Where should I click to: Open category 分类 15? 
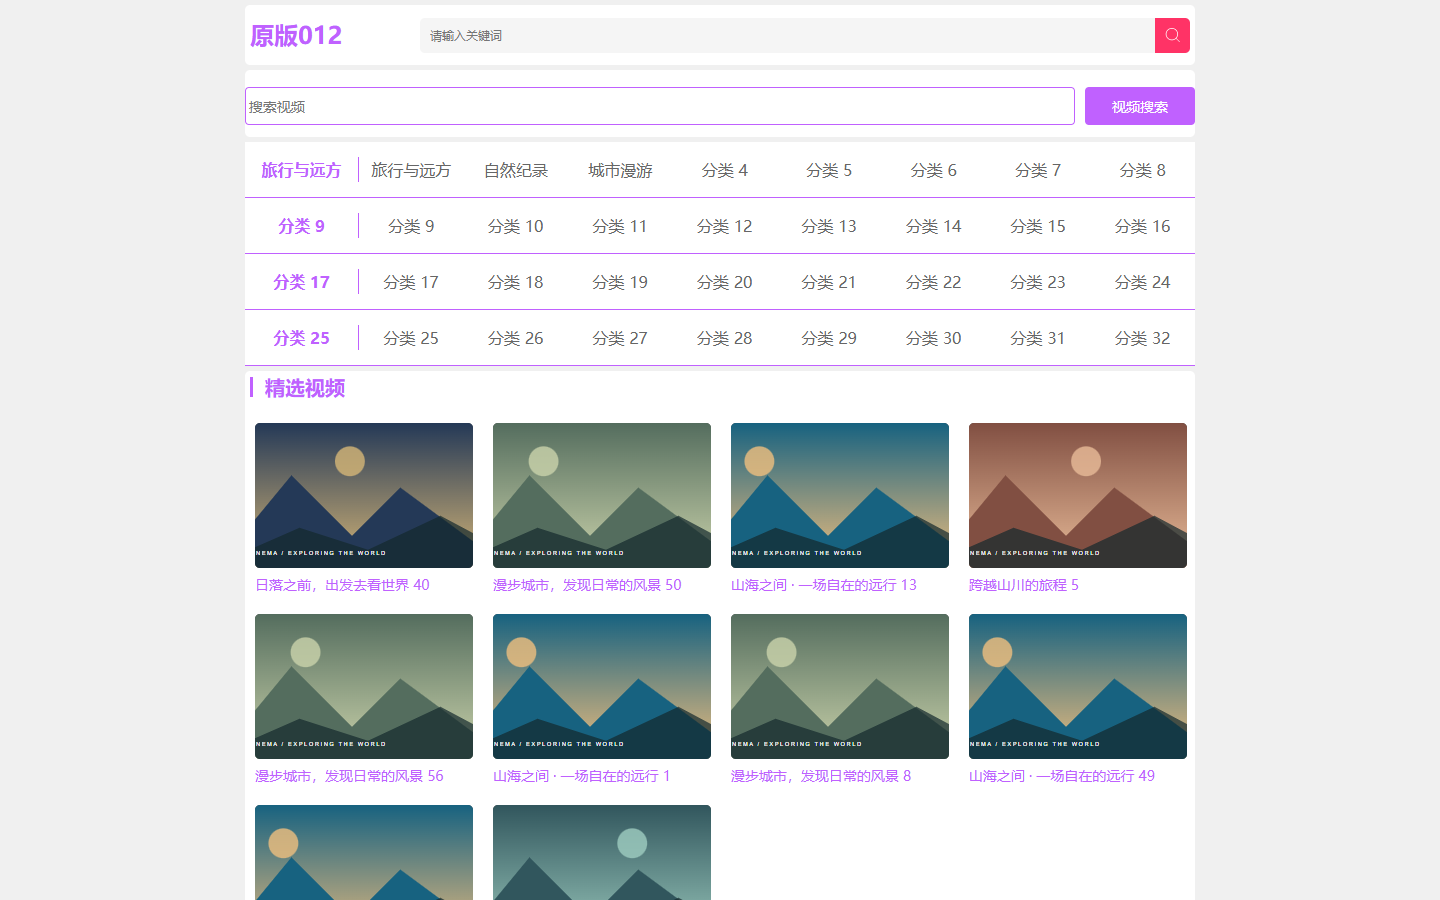pos(1038,226)
